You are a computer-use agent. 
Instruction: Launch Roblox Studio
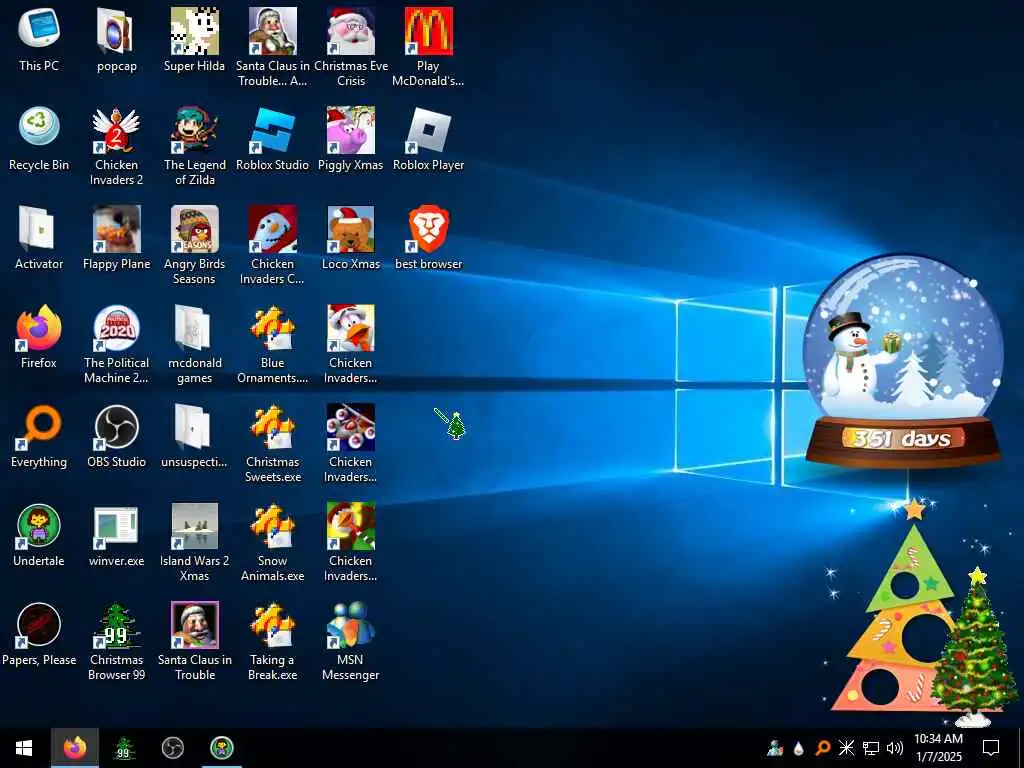pos(272,138)
